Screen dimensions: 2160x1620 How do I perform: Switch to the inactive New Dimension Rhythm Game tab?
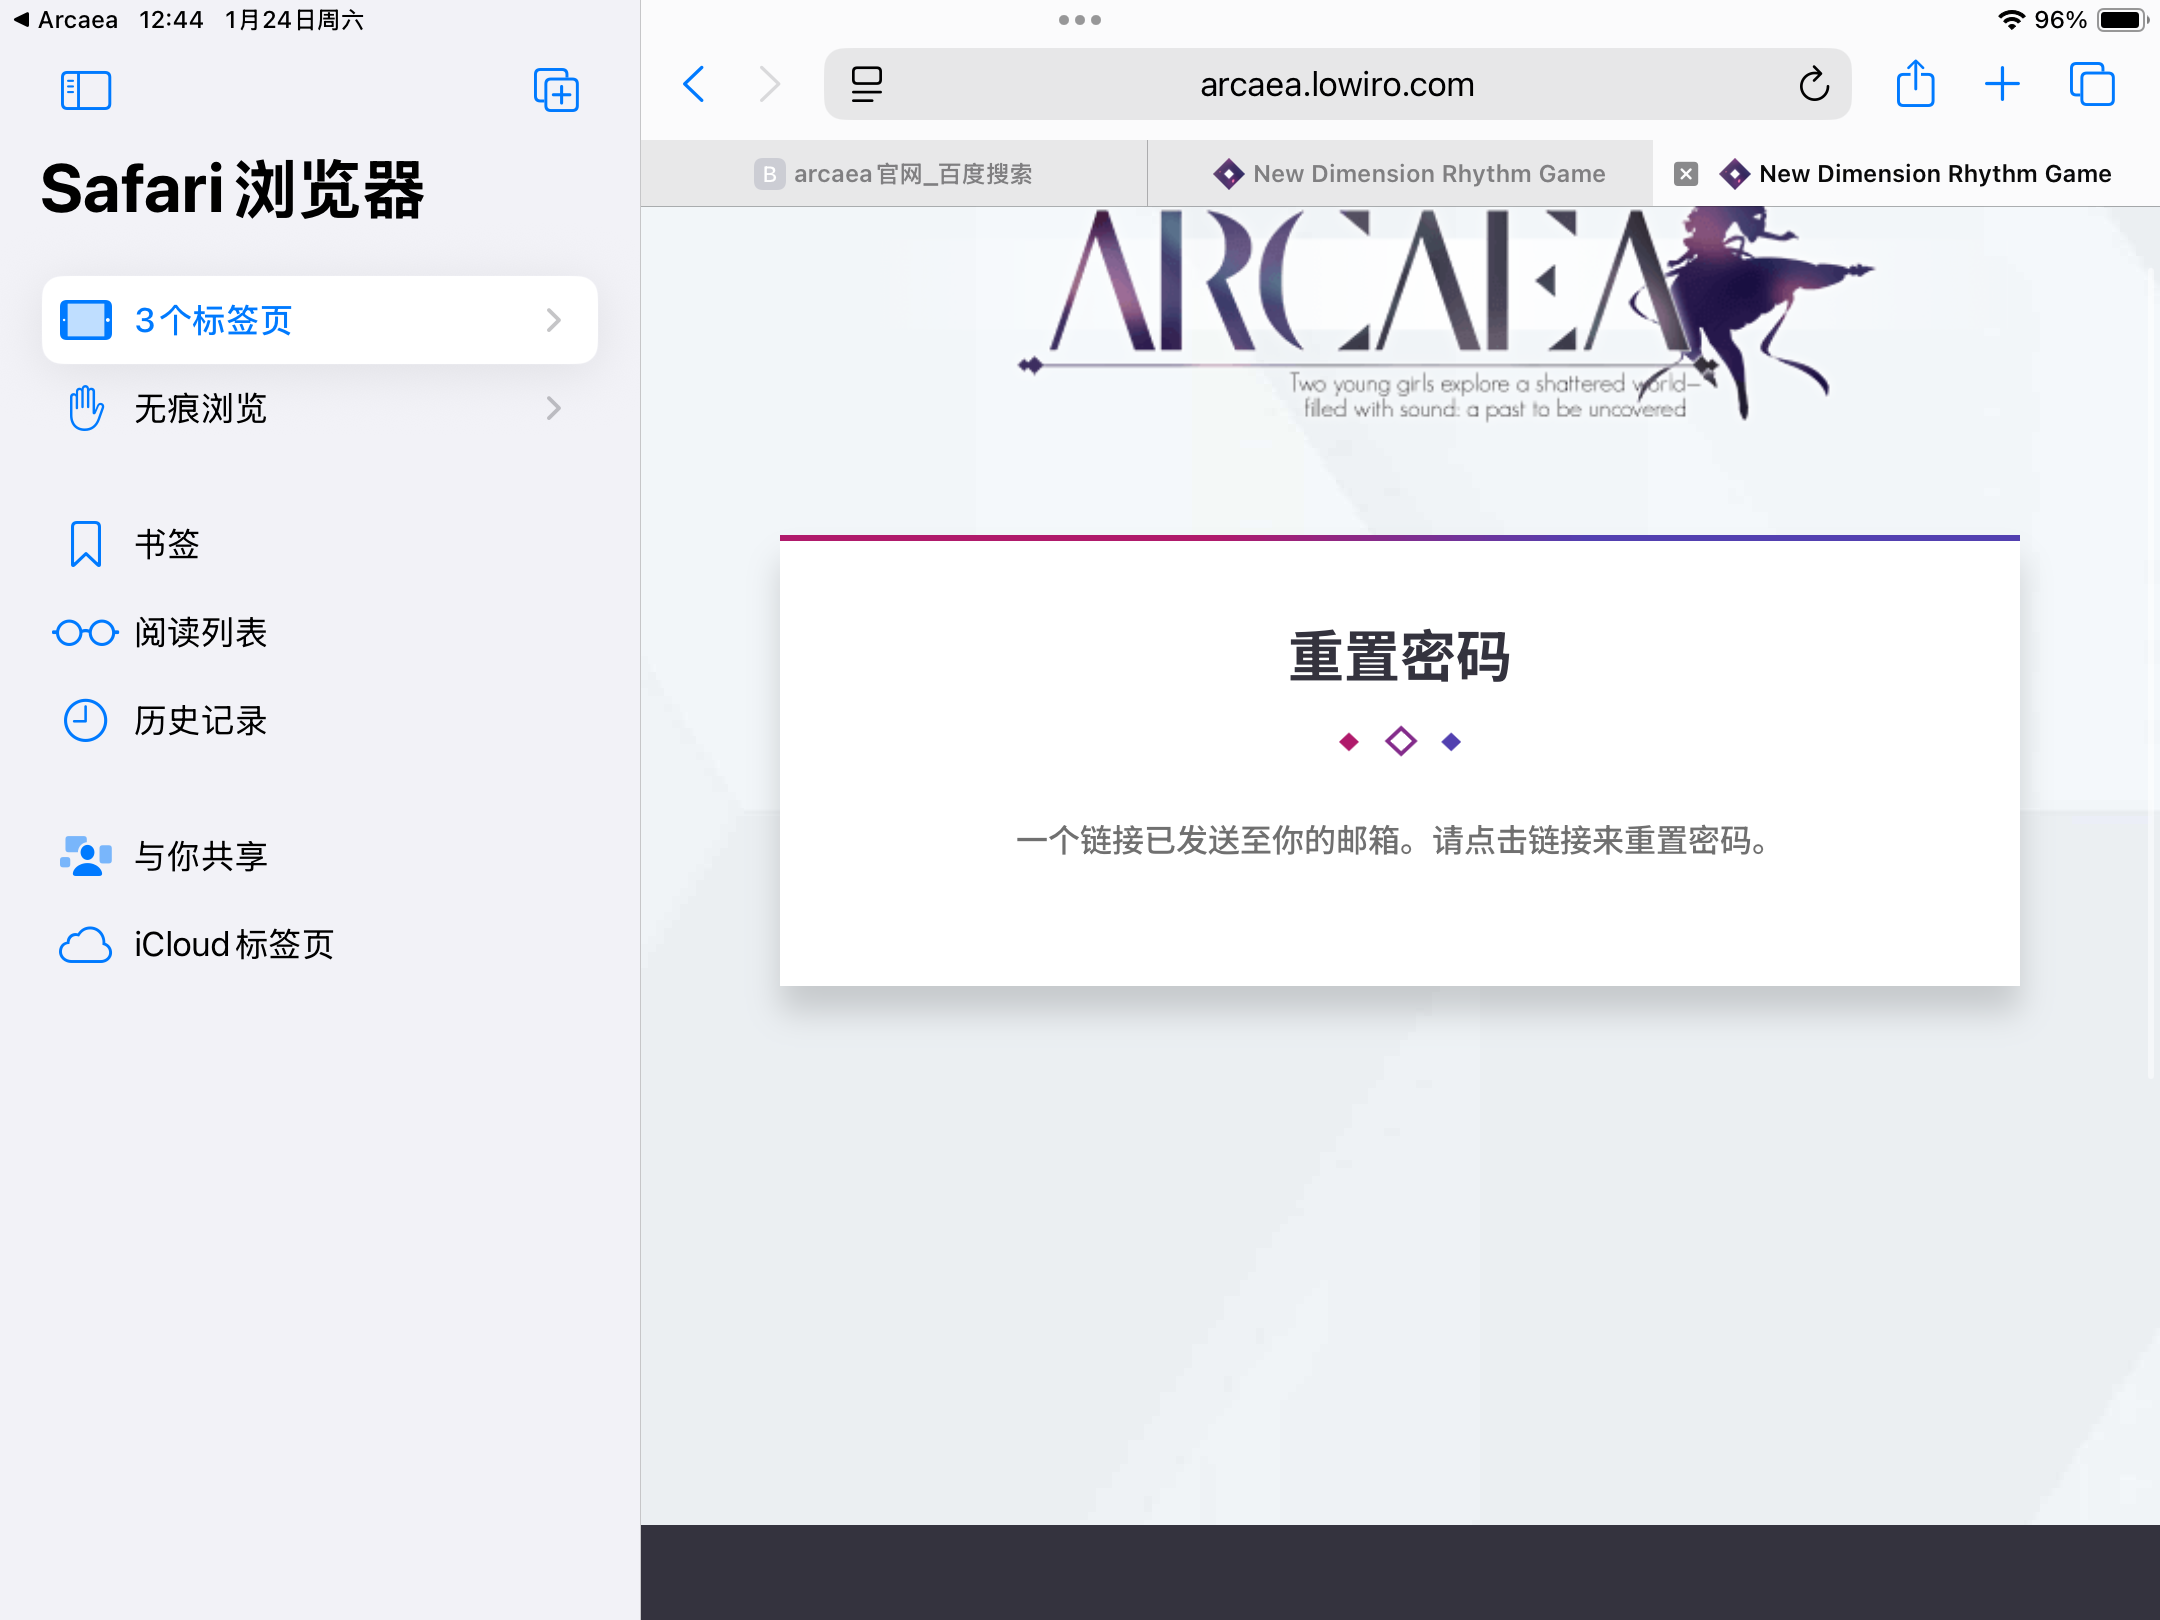pos(1400,174)
